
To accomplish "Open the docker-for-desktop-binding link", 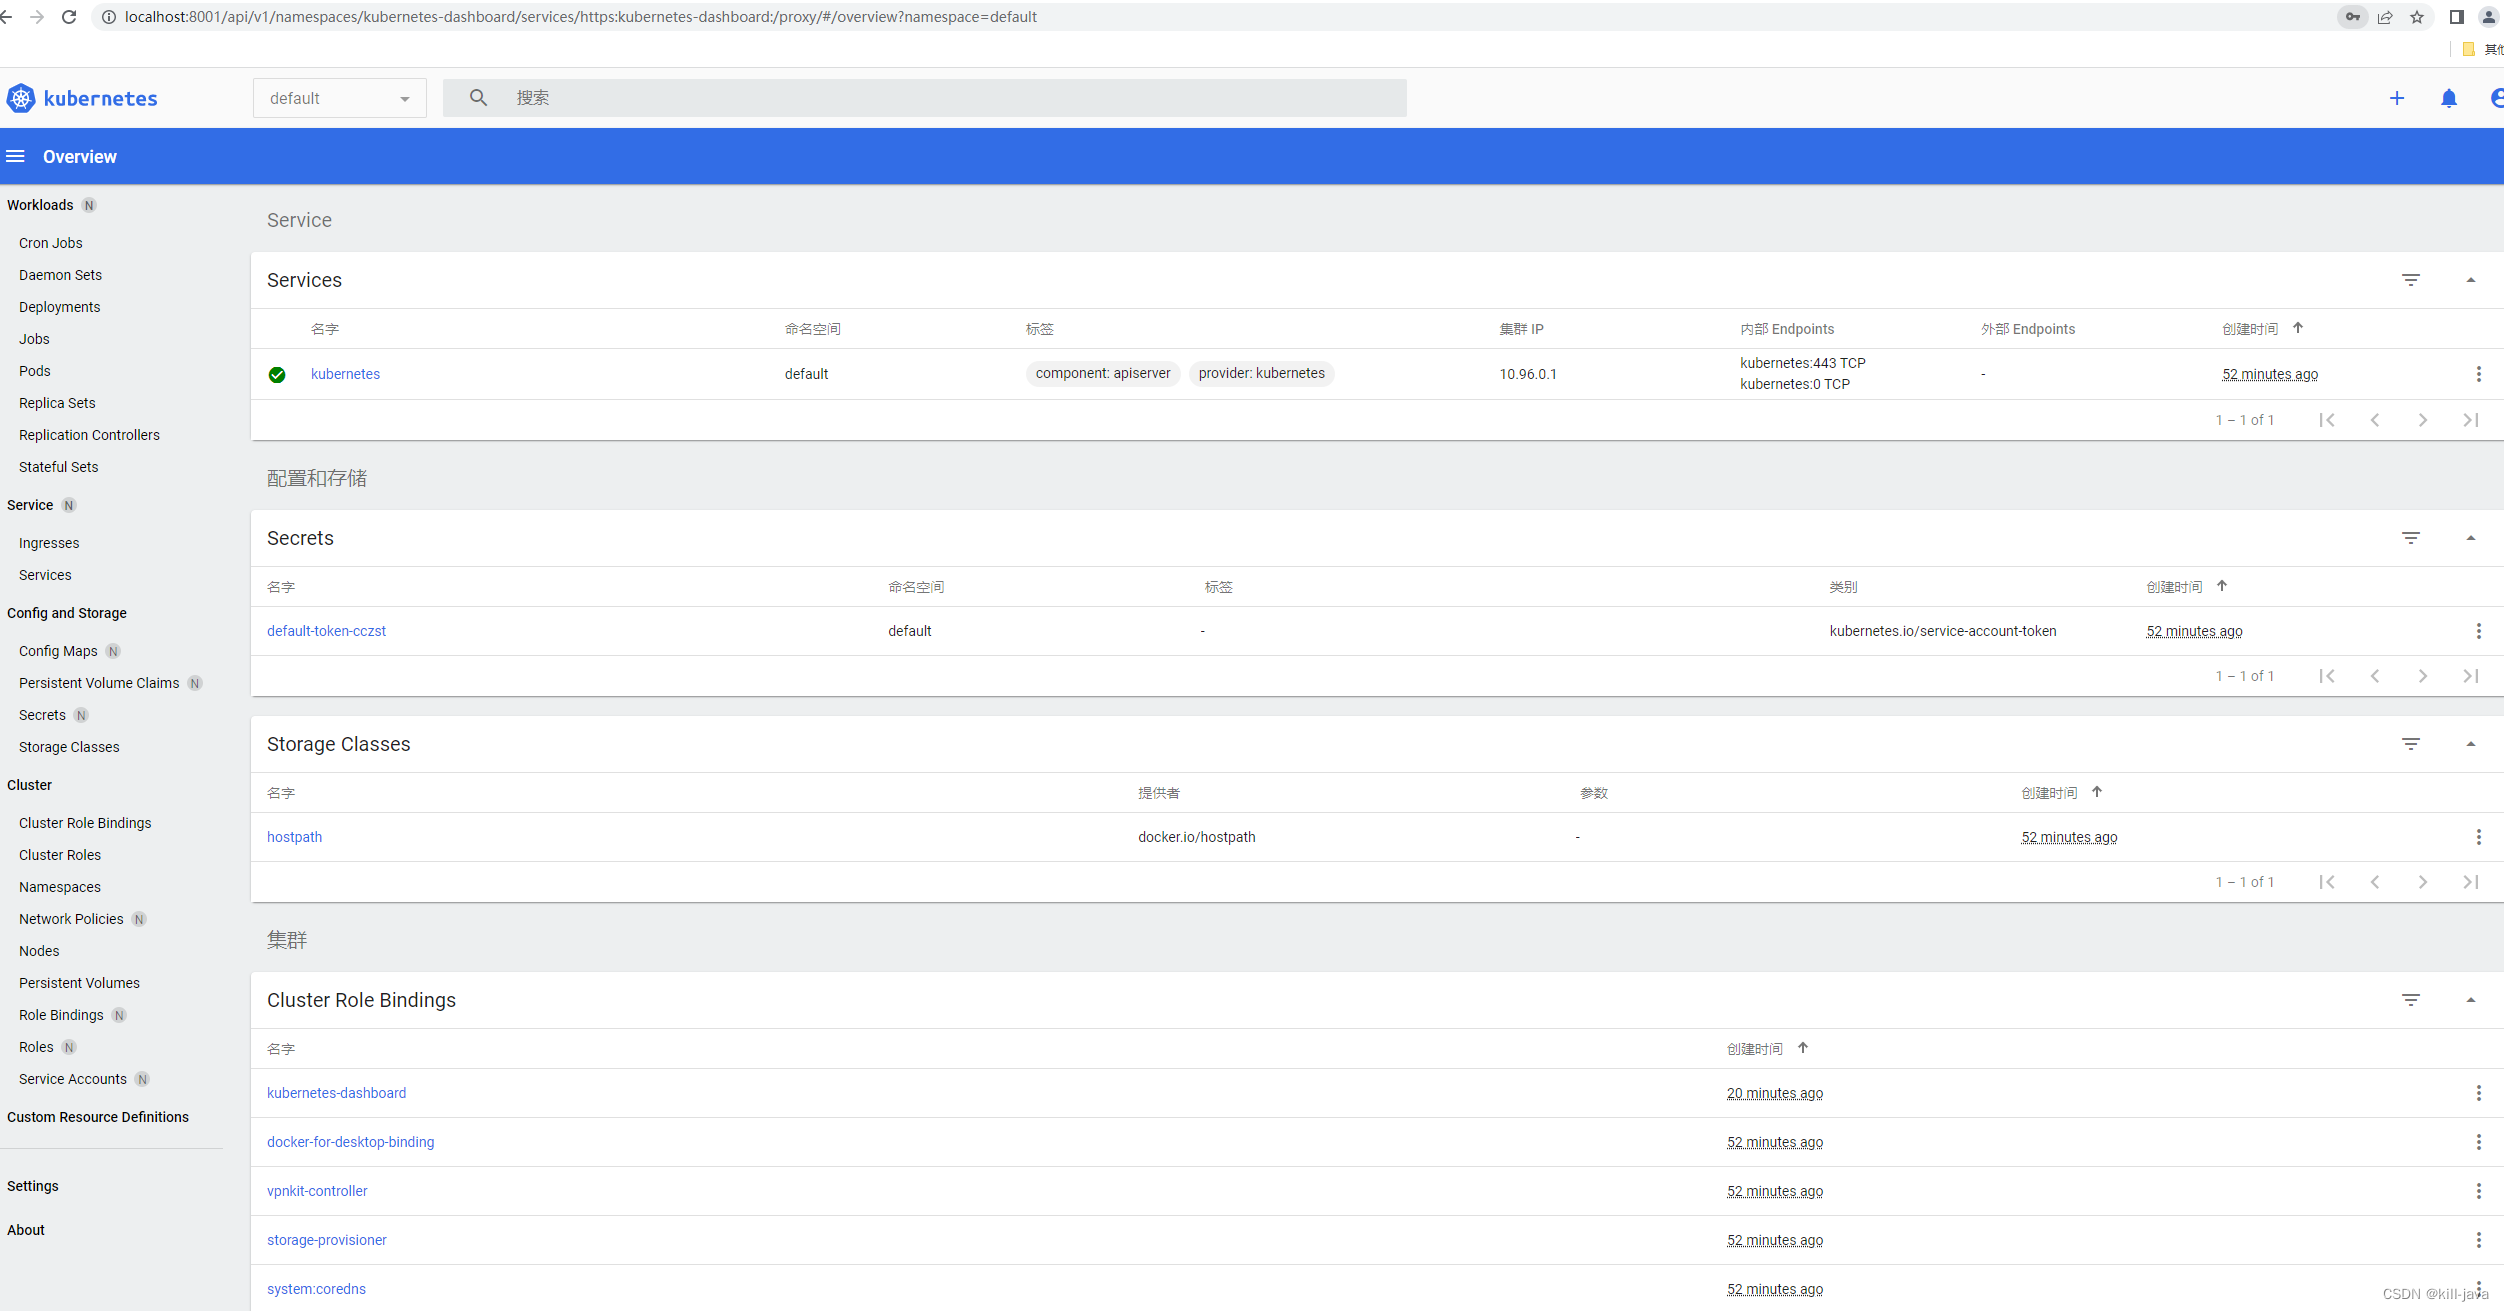I will tap(350, 1142).
